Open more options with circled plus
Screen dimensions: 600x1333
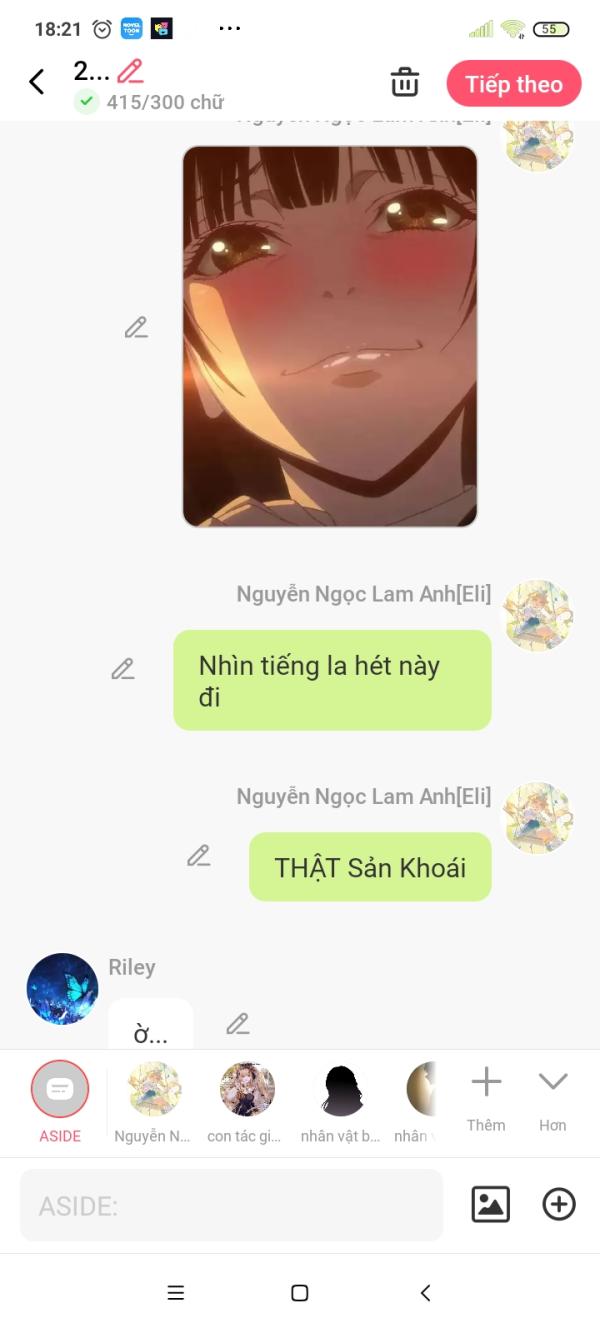tap(559, 1204)
